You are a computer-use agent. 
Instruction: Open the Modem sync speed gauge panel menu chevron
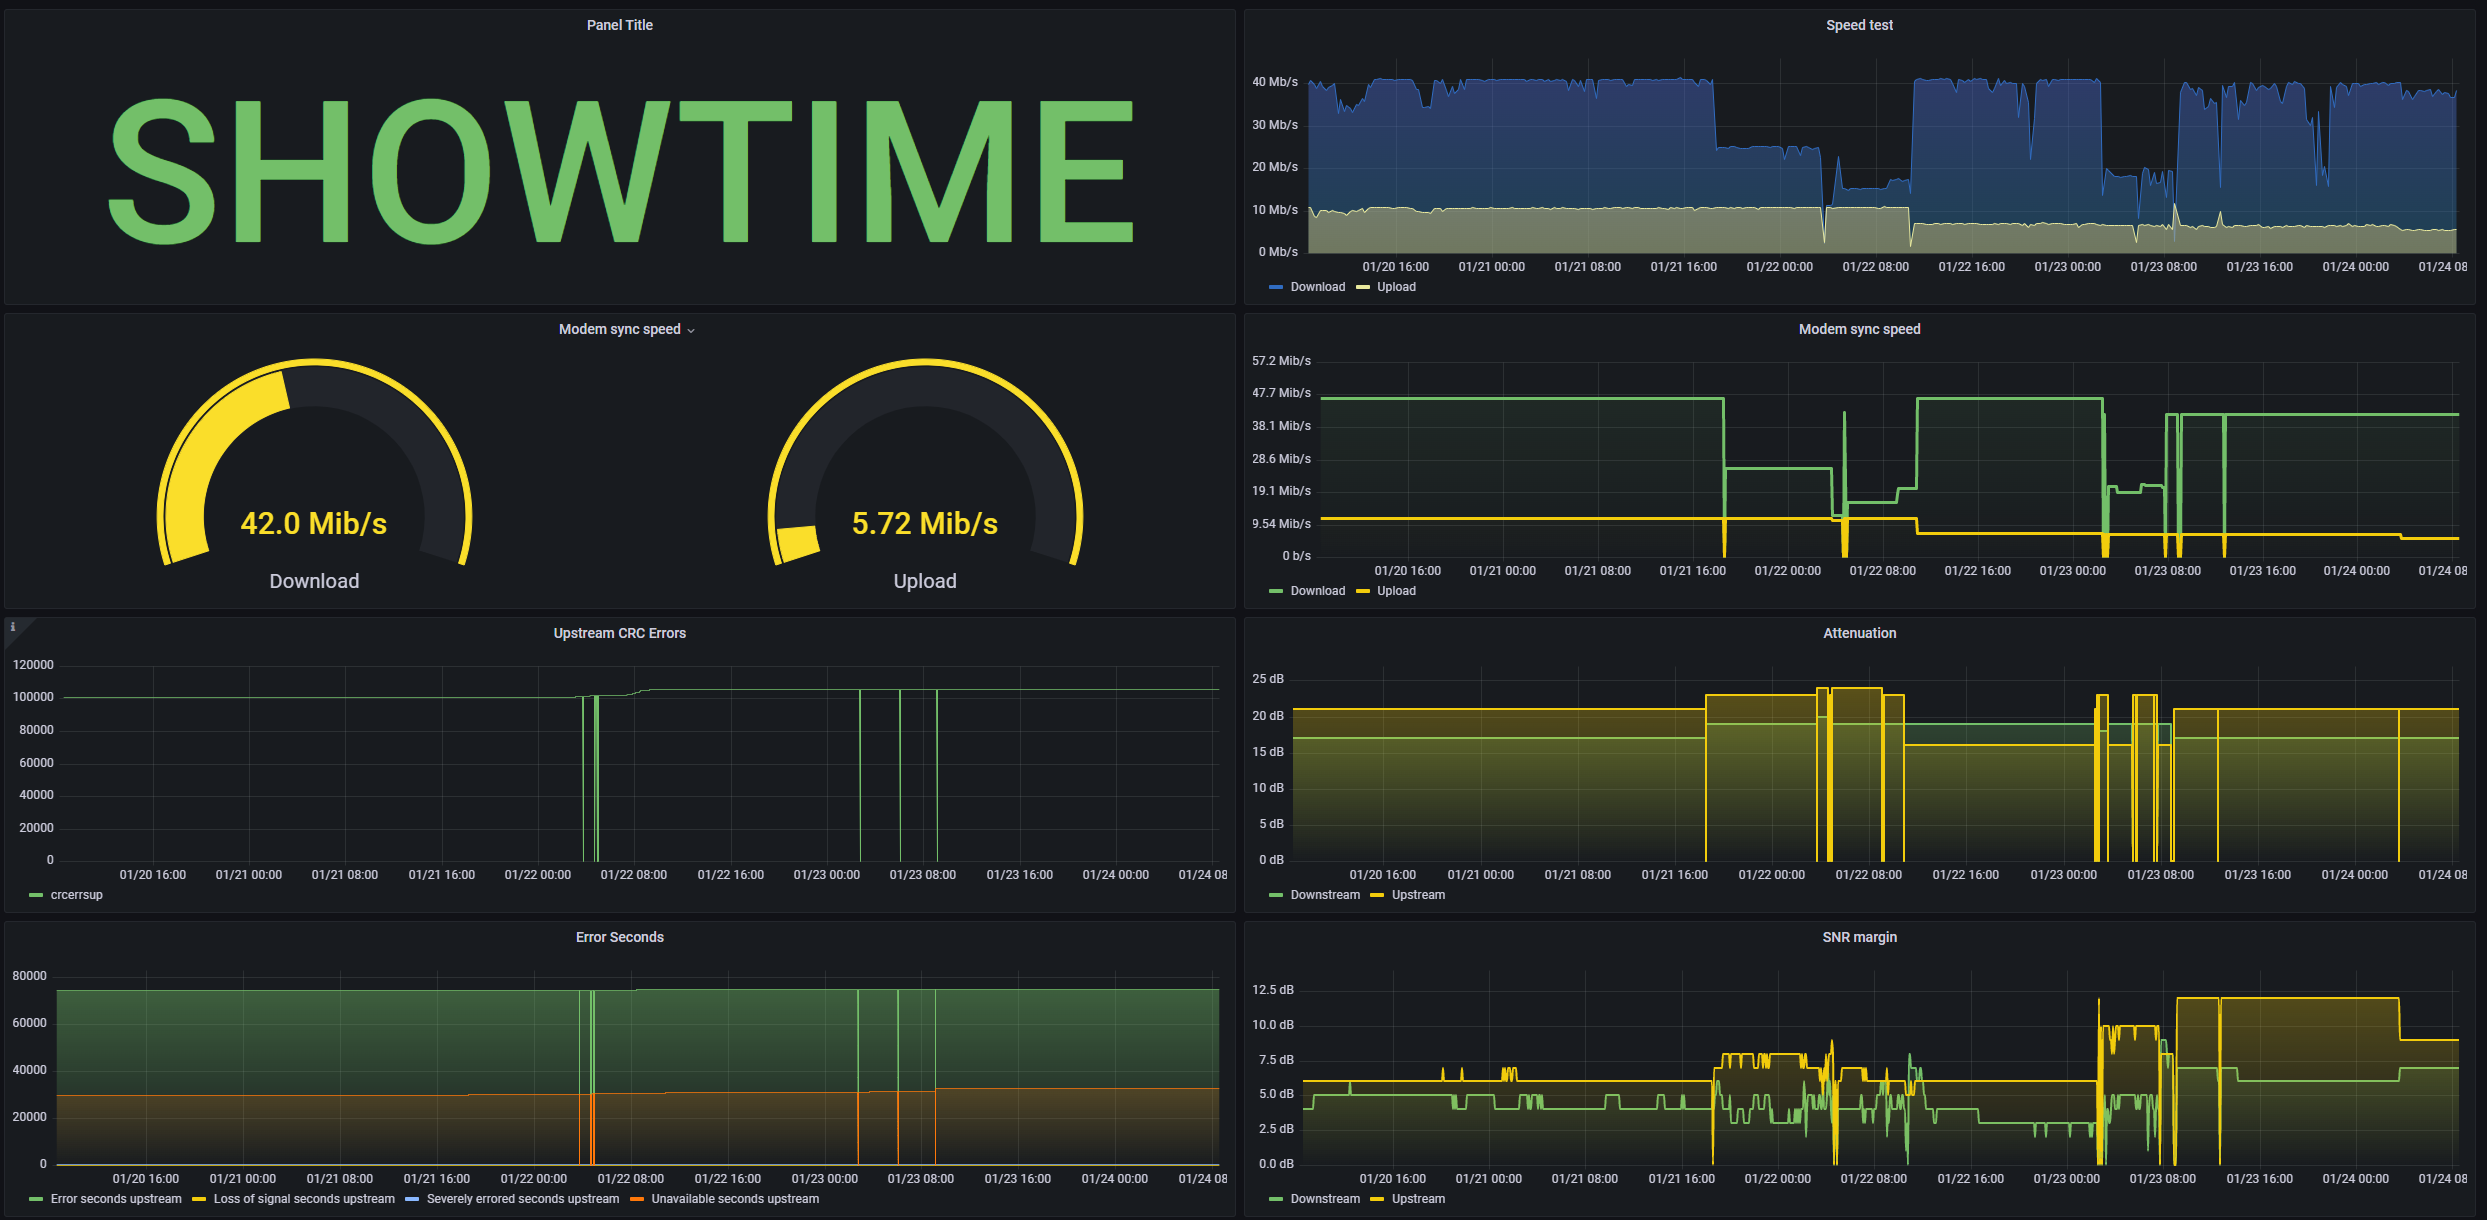[x=691, y=331]
